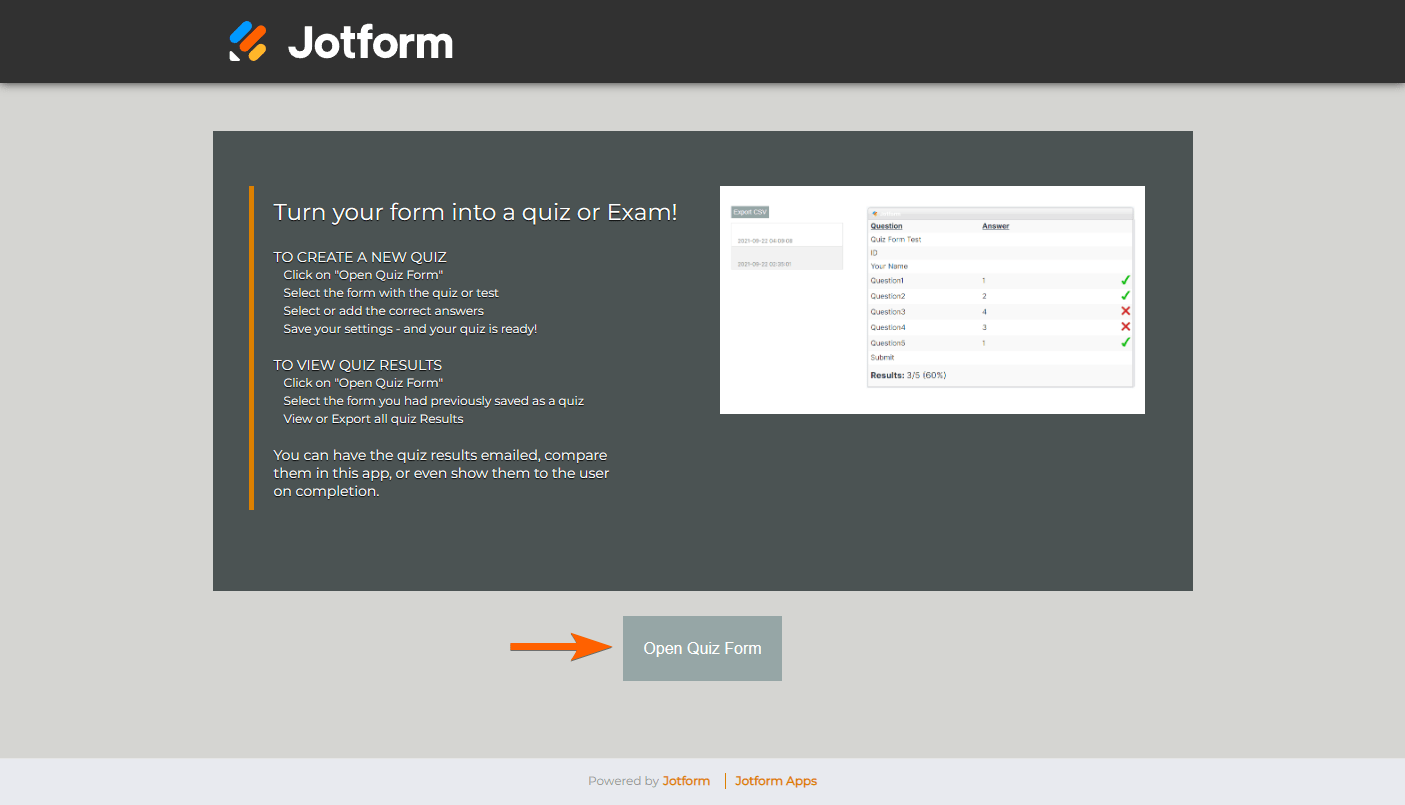Click the step "Select or add the correct answers"
Screen dimensions: 1405x805
383,311
